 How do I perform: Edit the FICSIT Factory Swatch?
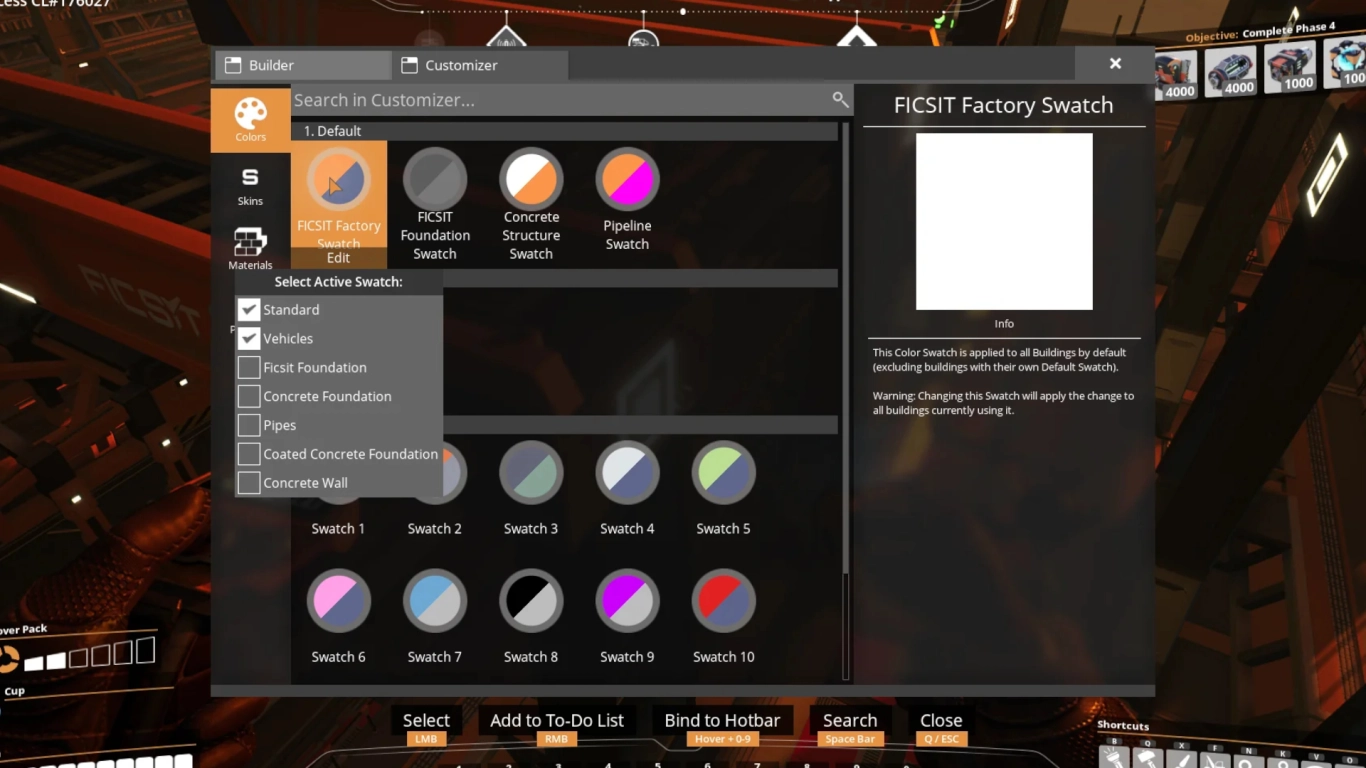[338, 257]
